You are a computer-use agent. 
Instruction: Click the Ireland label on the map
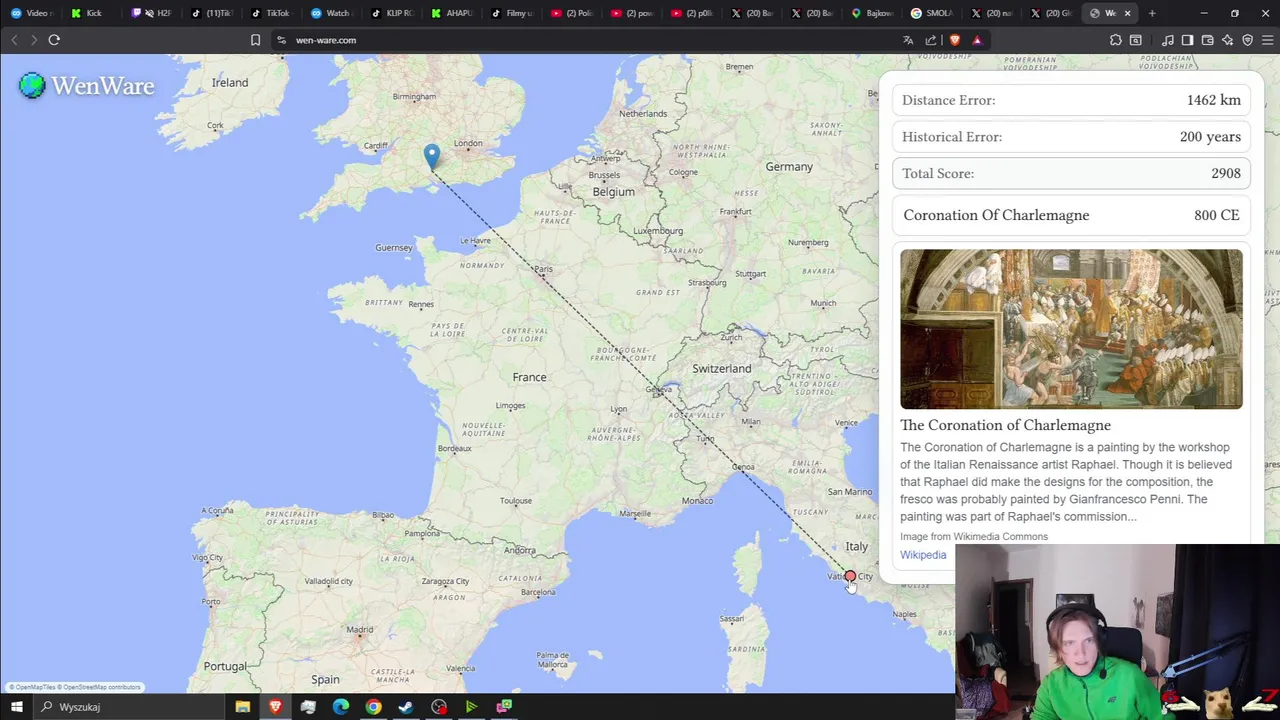(x=229, y=83)
